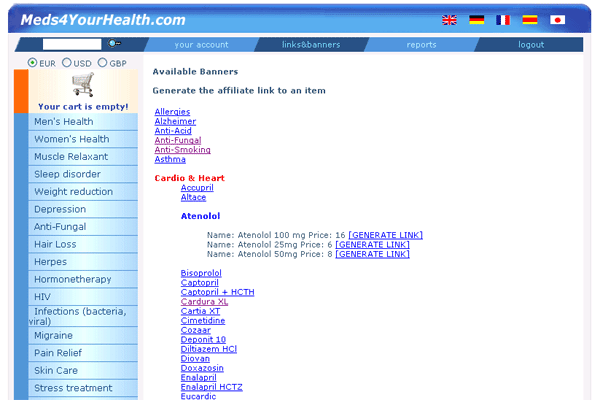Screen dimensions: 600x400
Task: Switch language using the Spanish flag
Action: (530, 20)
